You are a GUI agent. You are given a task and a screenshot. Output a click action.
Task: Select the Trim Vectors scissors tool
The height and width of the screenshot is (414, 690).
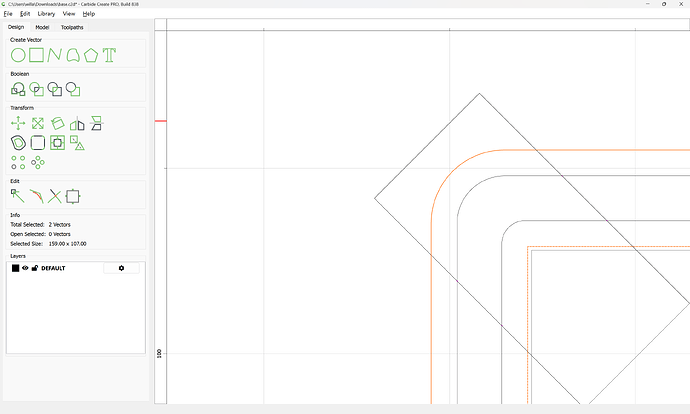click(x=55, y=196)
